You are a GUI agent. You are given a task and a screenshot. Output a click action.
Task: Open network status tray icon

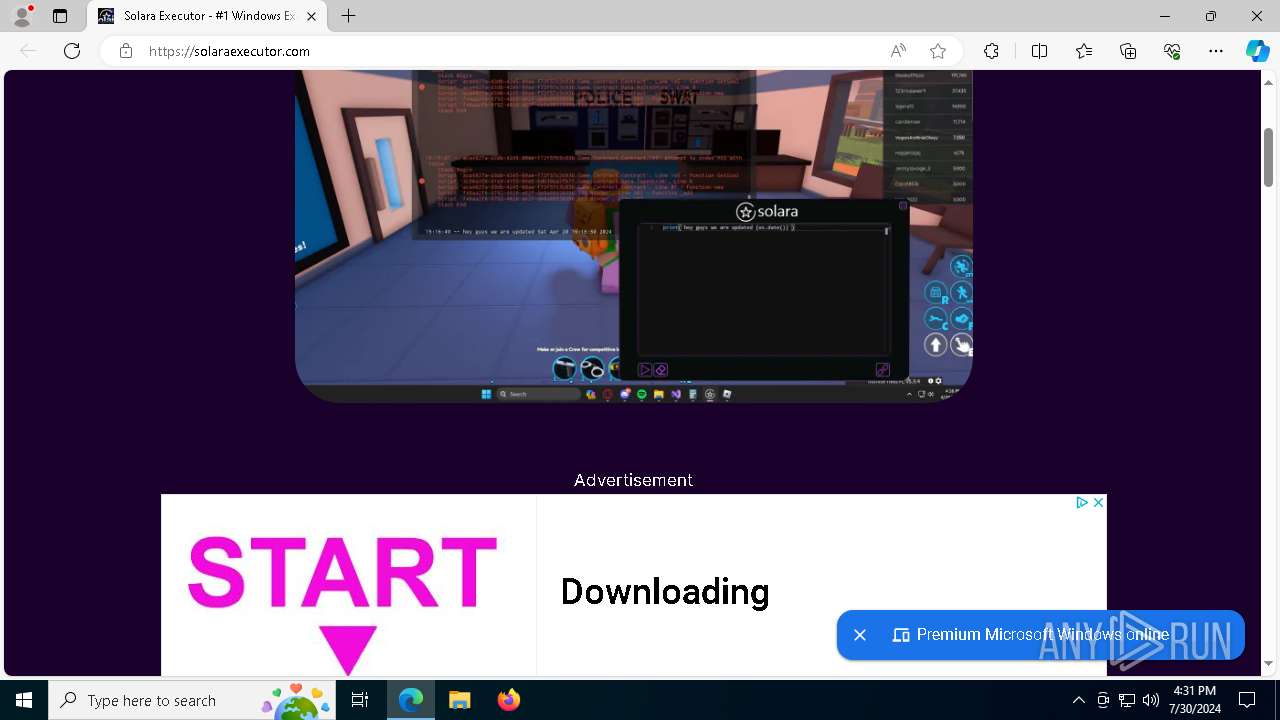1127,700
